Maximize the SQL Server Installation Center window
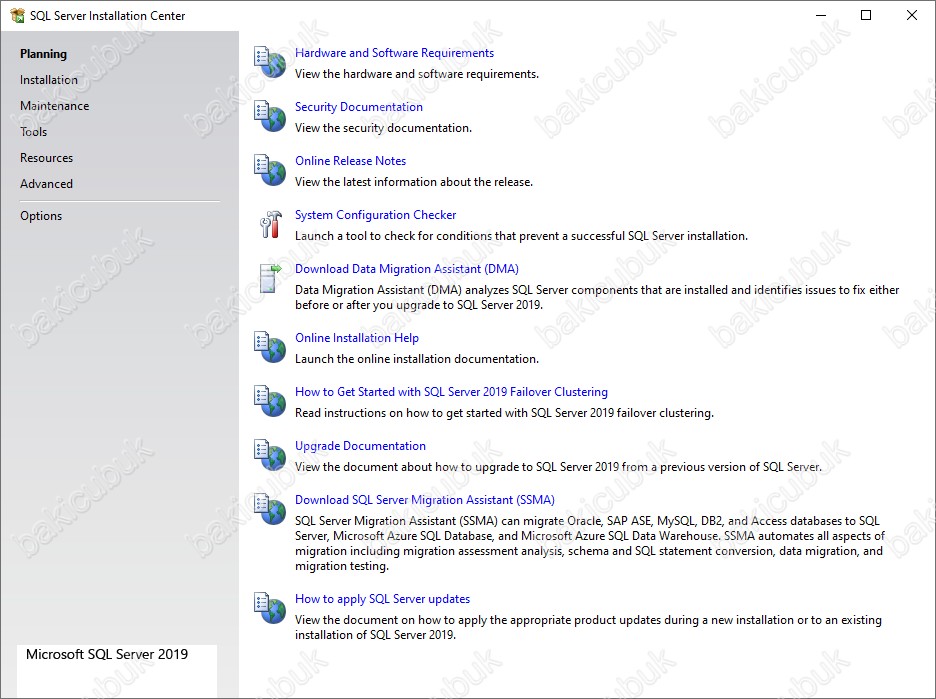936x699 pixels. tap(866, 16)
